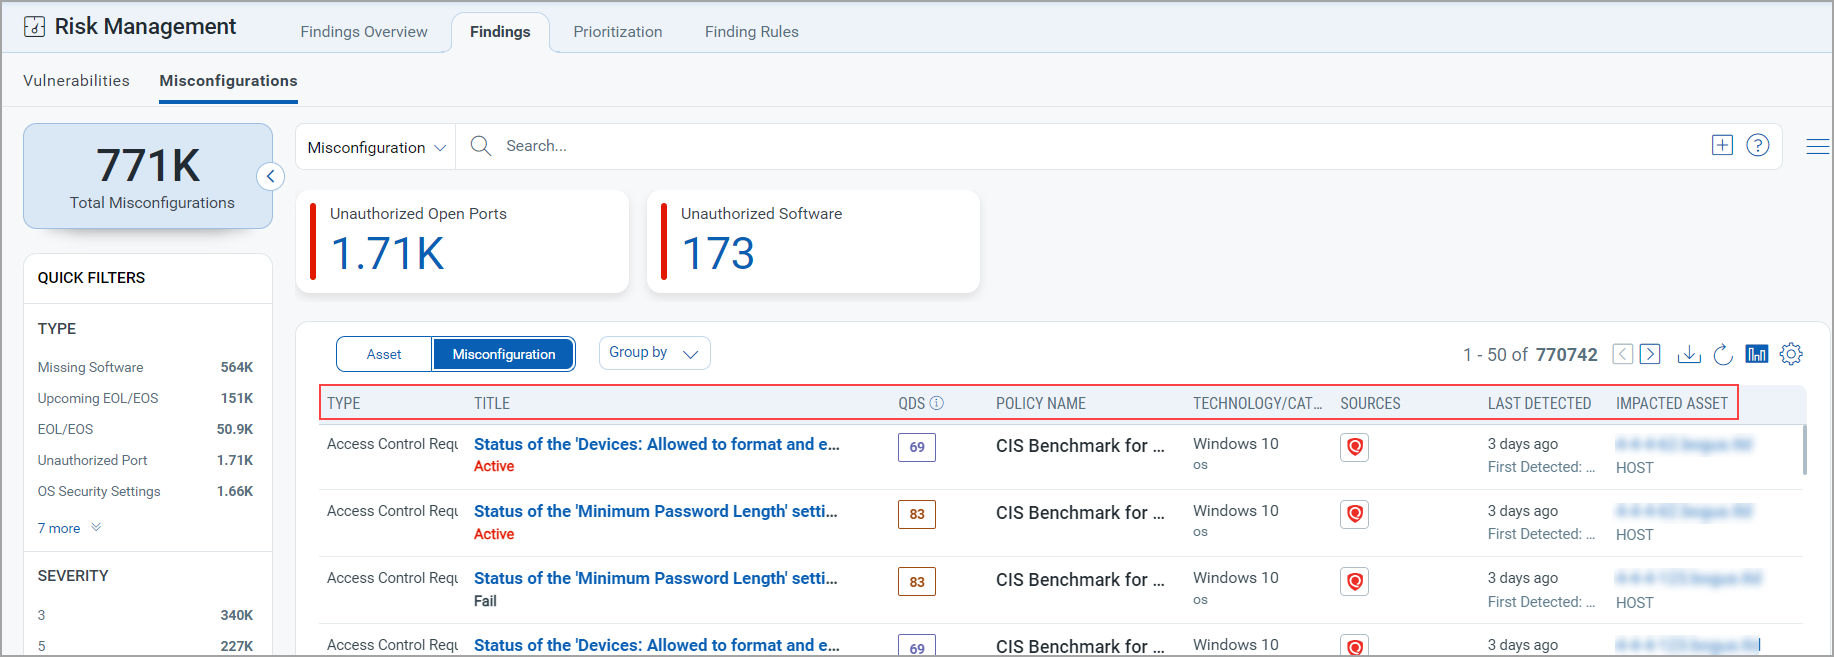The height and width of the screenshot is (657, 1834).
Task: Click the table vertical scrollbar
Action: tap(1804, 450)
